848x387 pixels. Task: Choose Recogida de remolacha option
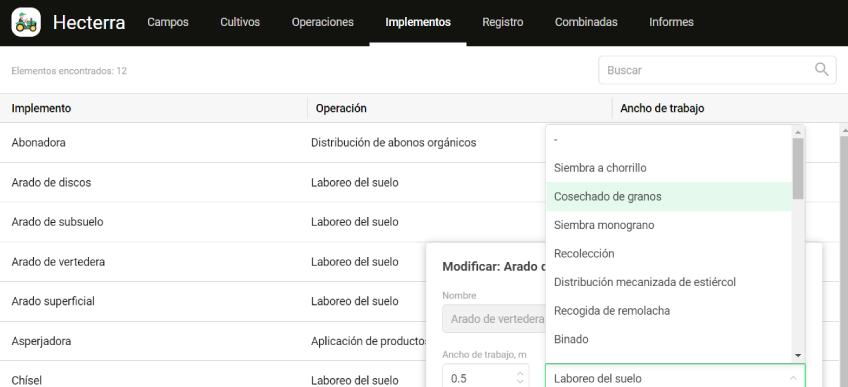669,311
